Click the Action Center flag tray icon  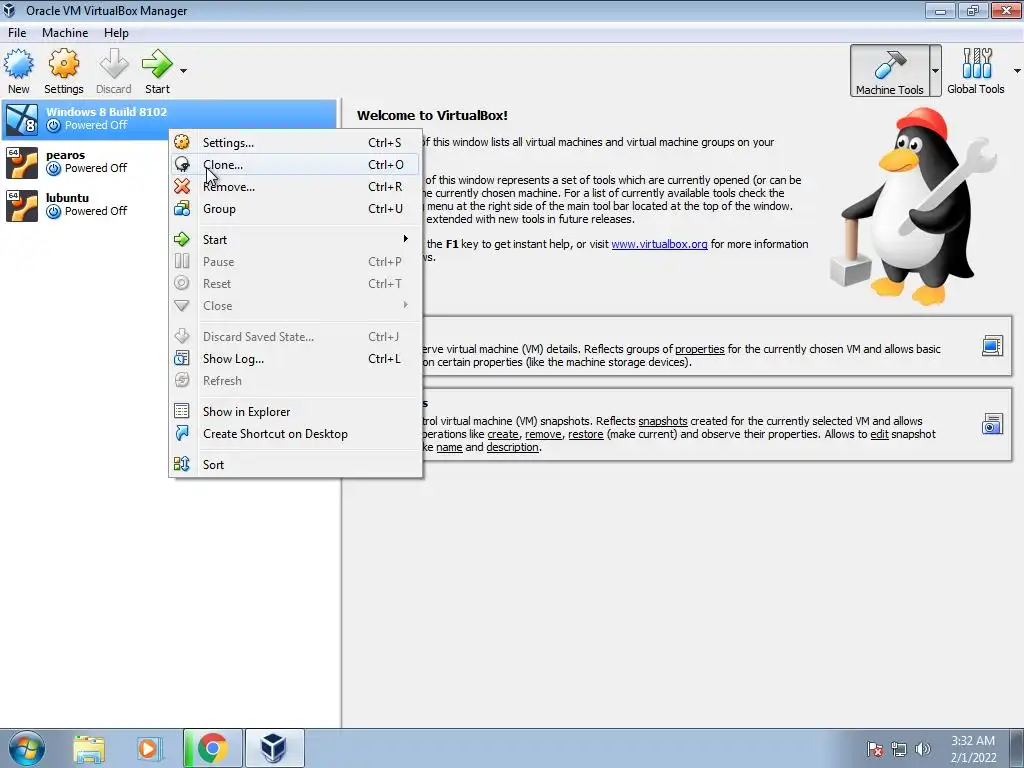[875, 749]
